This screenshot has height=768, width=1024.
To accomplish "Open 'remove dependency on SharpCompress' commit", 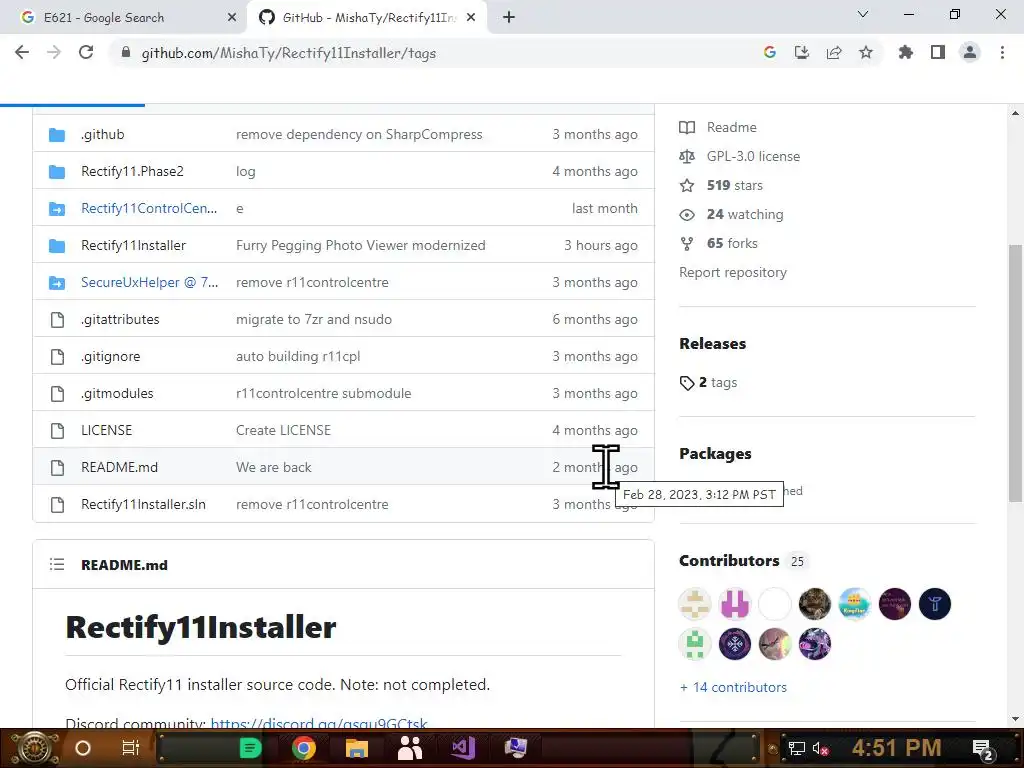I will [359, 135].
